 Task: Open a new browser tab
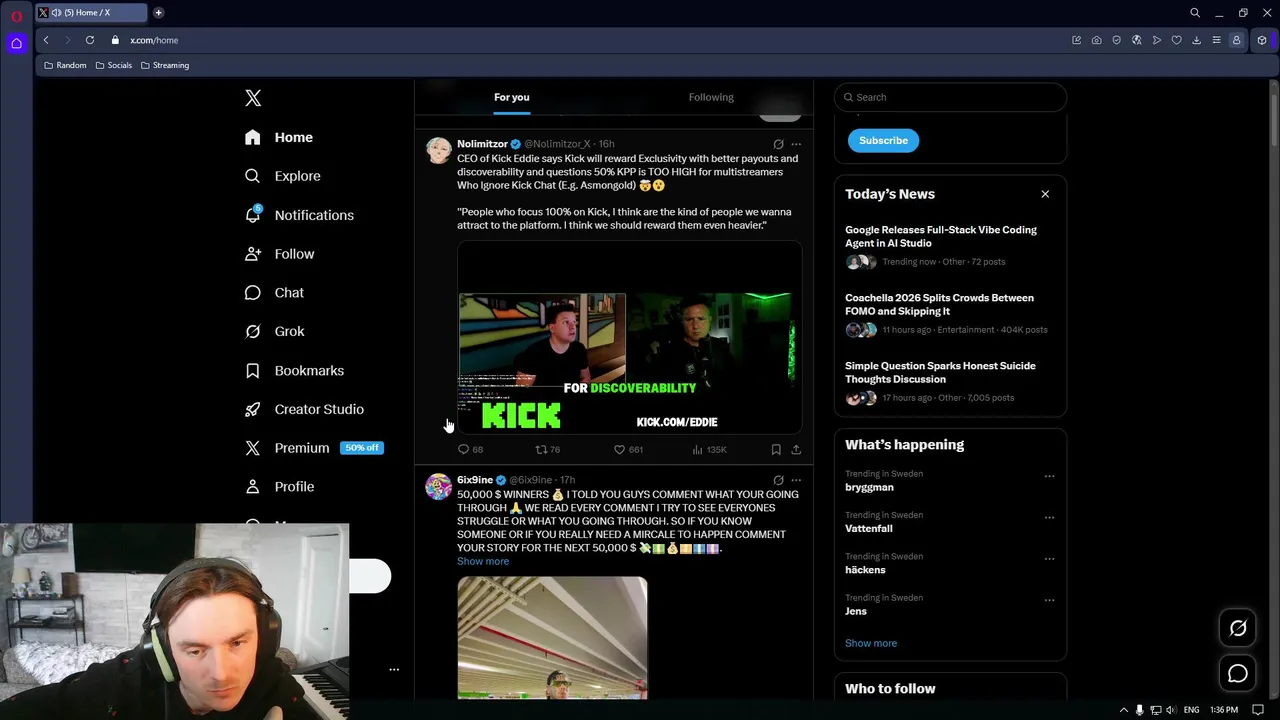(x=158, y=13)
